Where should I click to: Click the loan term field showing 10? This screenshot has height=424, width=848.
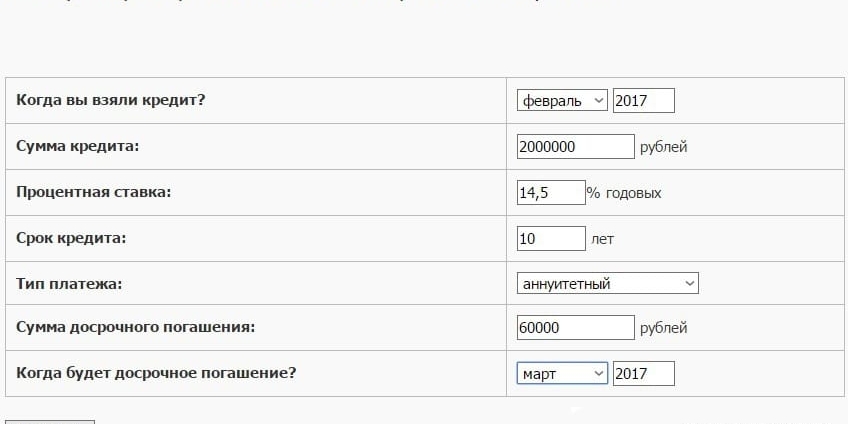550,239
